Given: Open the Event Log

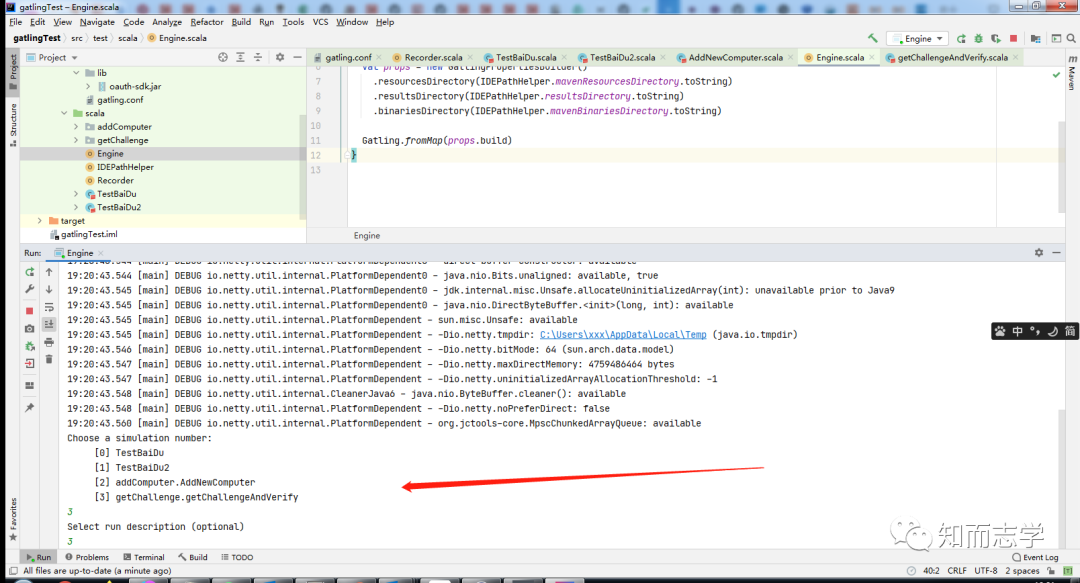Looking at the screenshot, I should pos(1035,557).
